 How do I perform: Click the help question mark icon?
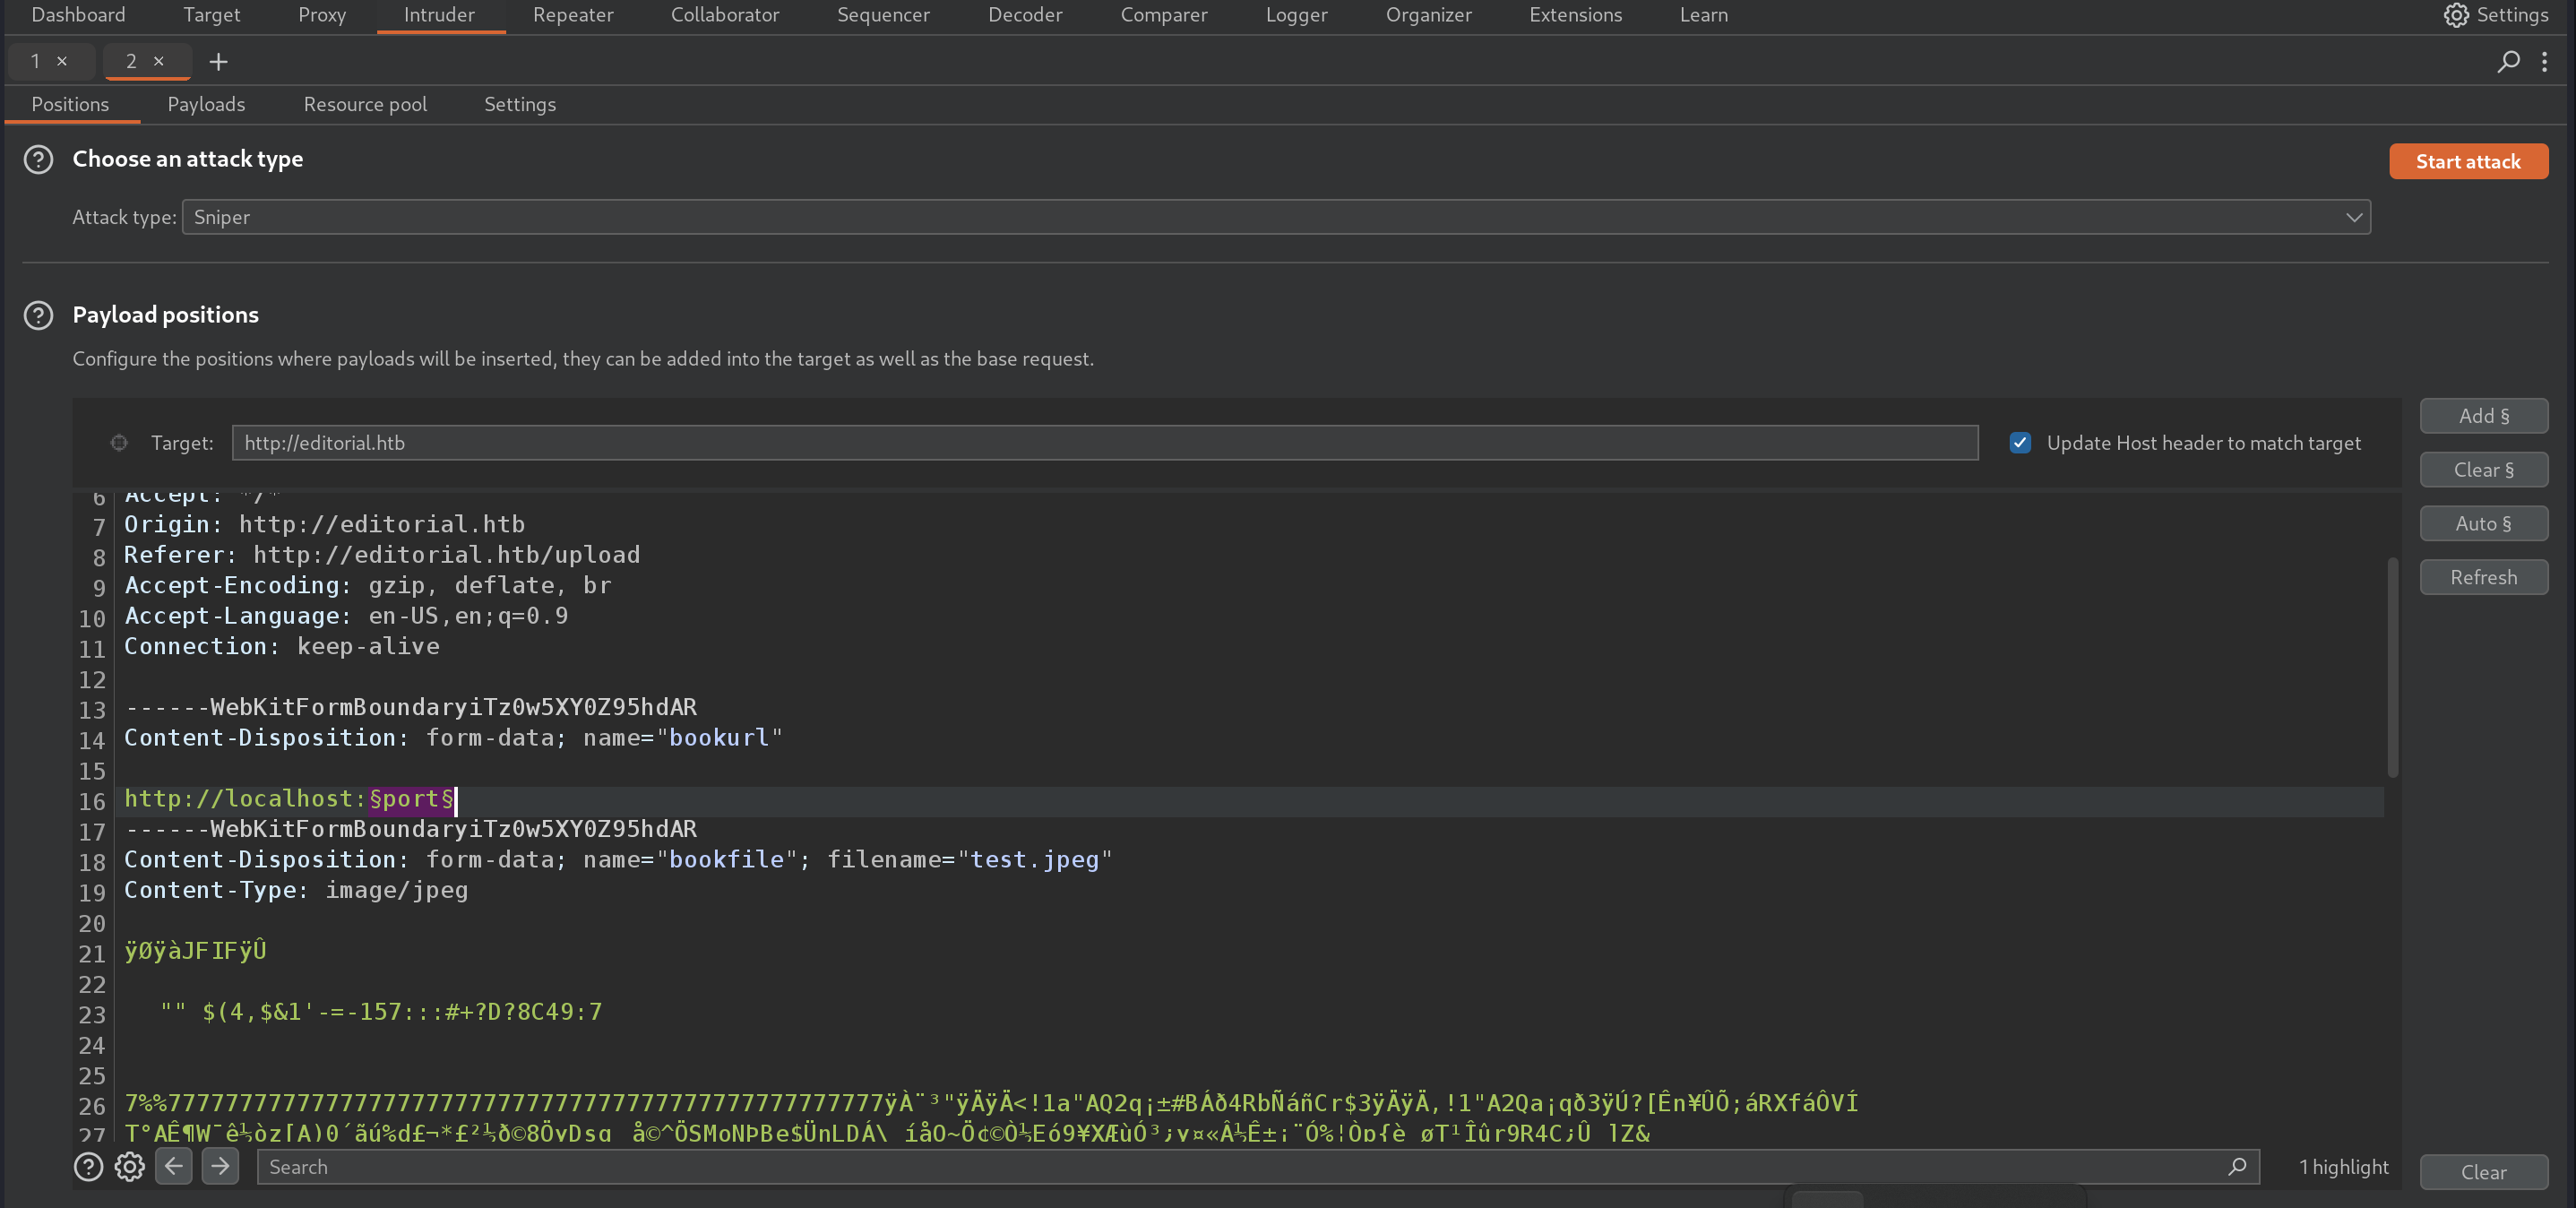pos(89,1167)
